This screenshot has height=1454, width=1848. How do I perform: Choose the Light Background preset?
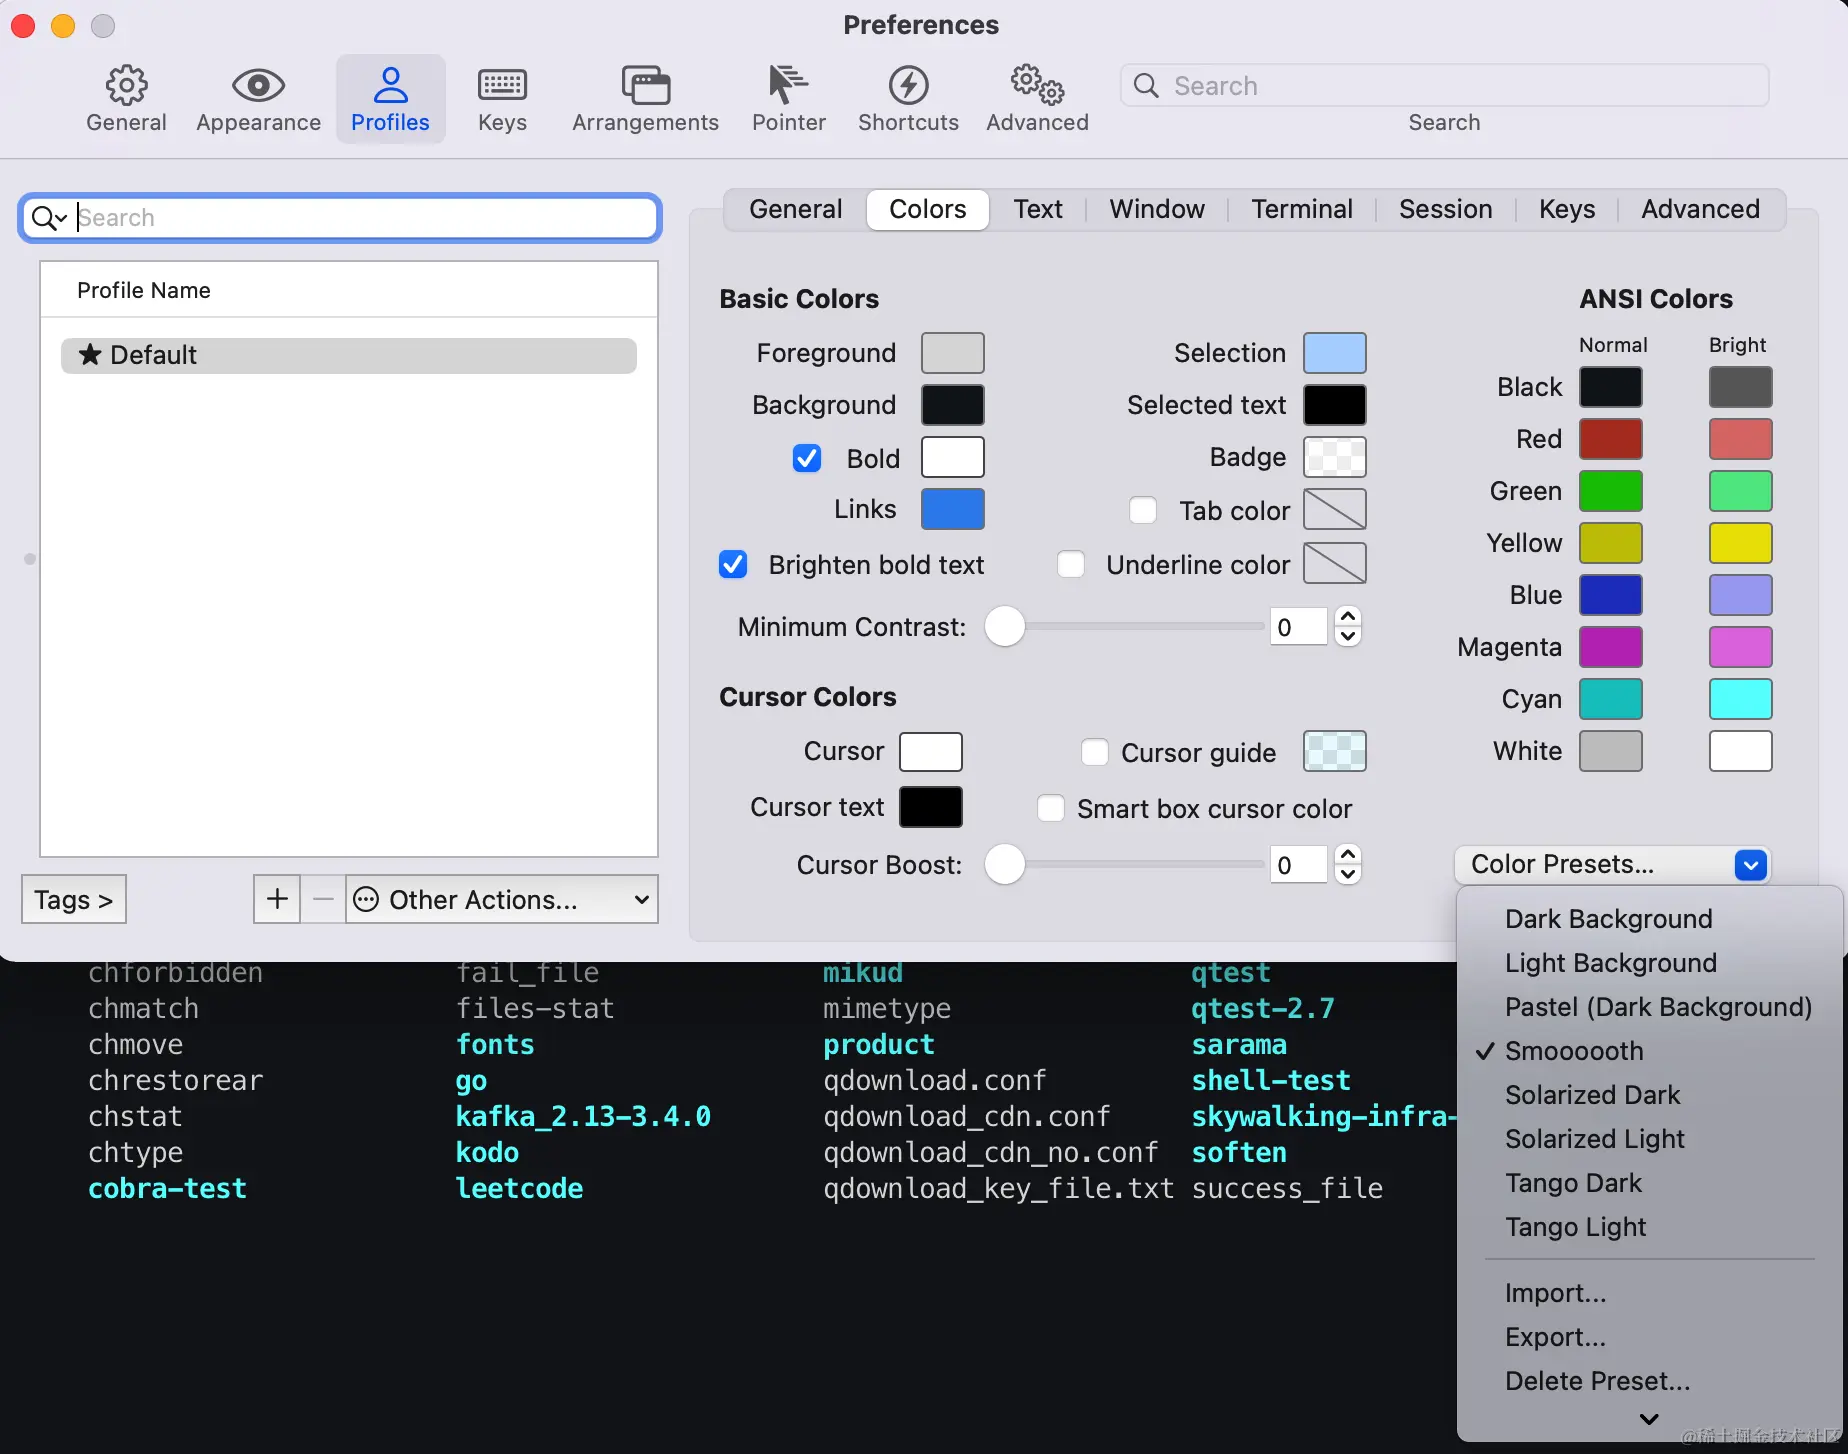1650,963
